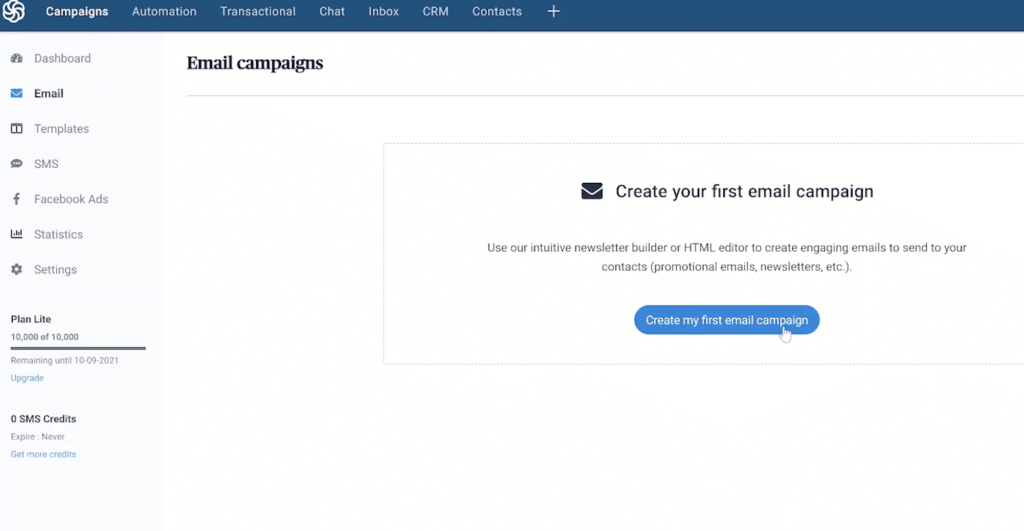Click the Email envelope sidebar icon

pyautogui.click(x=17, y=94)
